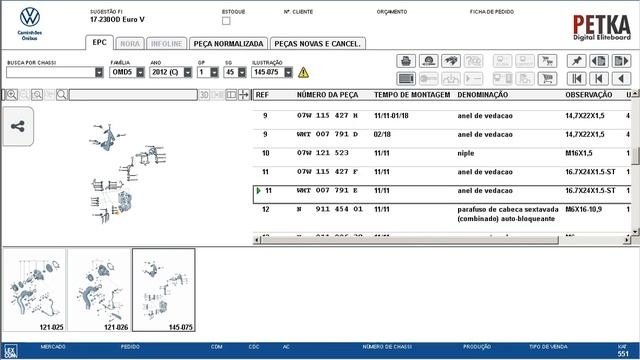The height and width of the screenshot is (360, 640).
Task: Select part number 07W 115 427 H
Action: [x=327, y=116]
